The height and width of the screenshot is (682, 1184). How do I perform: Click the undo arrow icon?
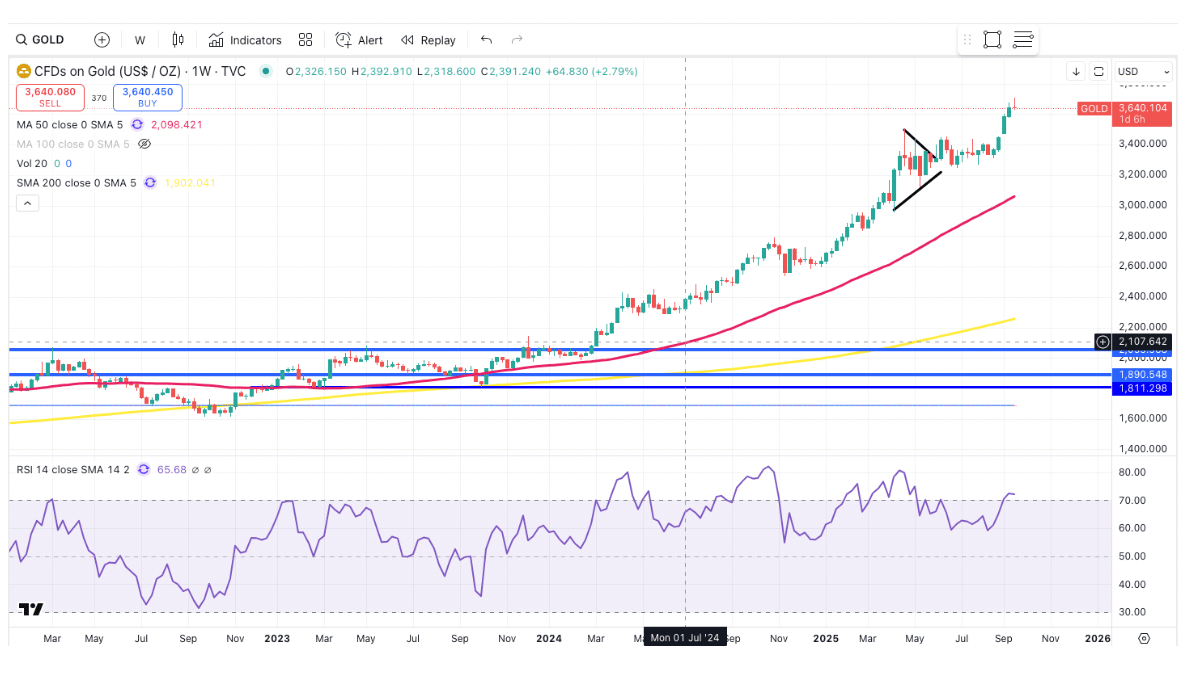(x=486, y=40)
